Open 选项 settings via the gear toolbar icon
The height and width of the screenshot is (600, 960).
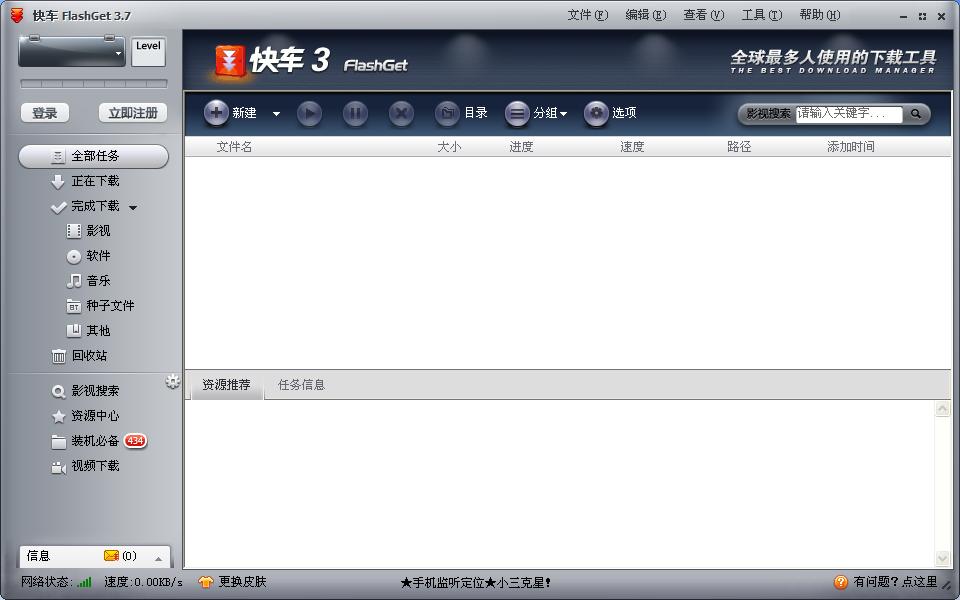point(598,113)
